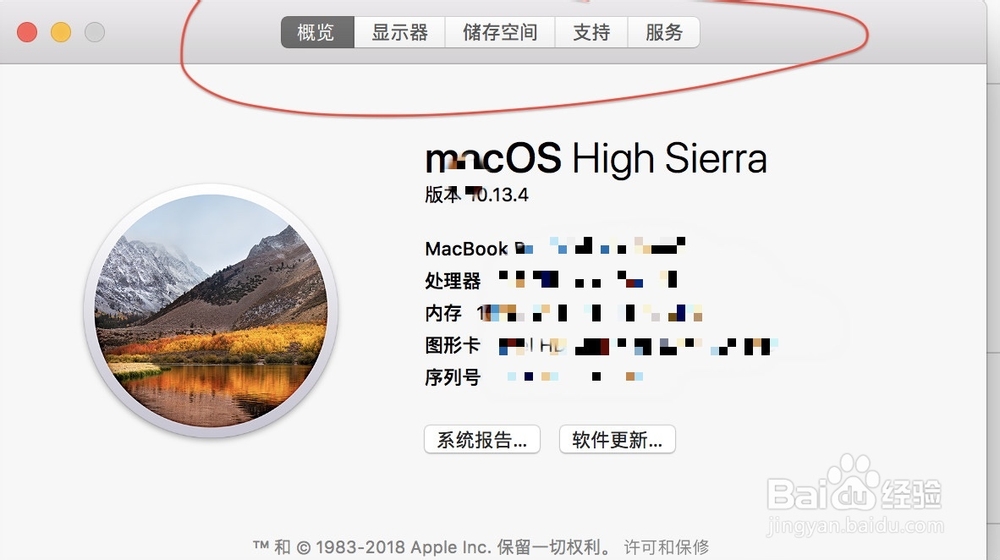Go to the 支持 tab
The height and width of the screenshot is (560, 1000).
click(x=591, y=33)
